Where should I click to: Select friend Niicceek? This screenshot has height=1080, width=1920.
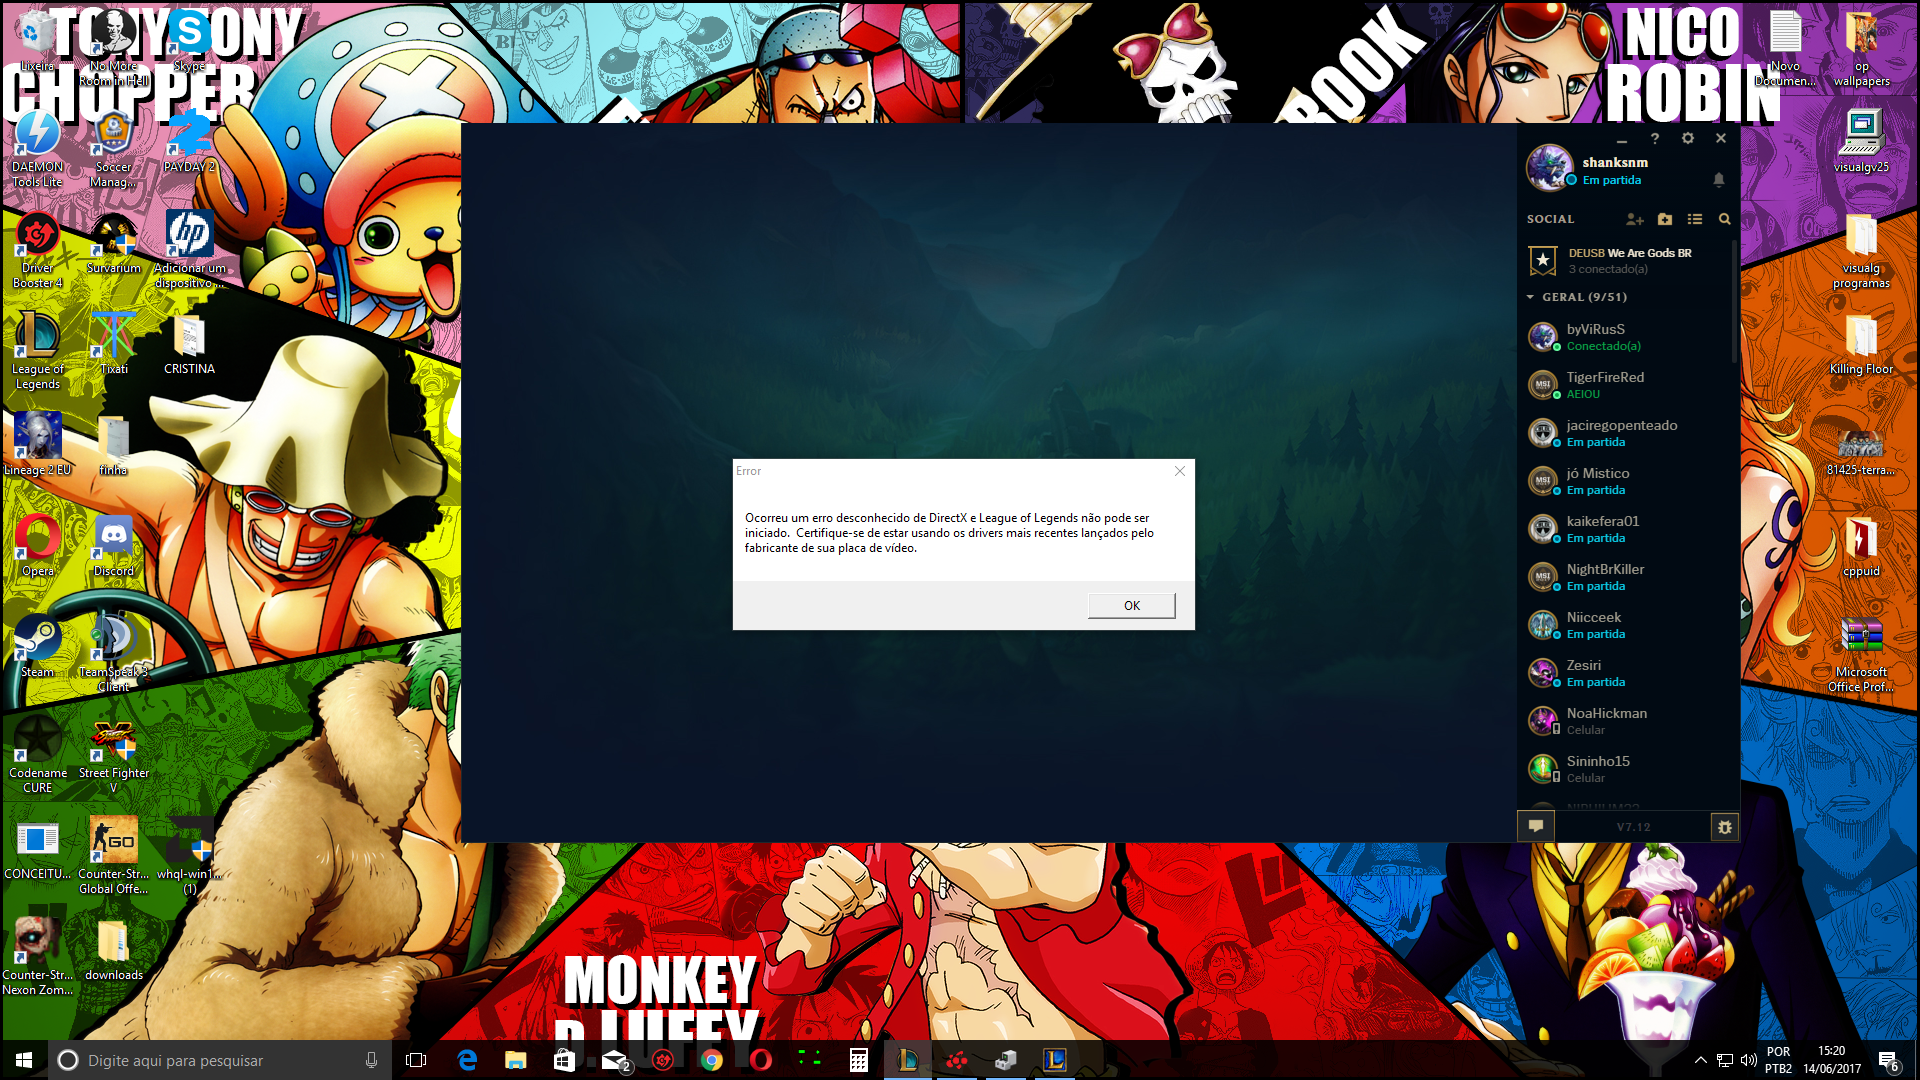pyautogui.click(x=1625, y=625)
